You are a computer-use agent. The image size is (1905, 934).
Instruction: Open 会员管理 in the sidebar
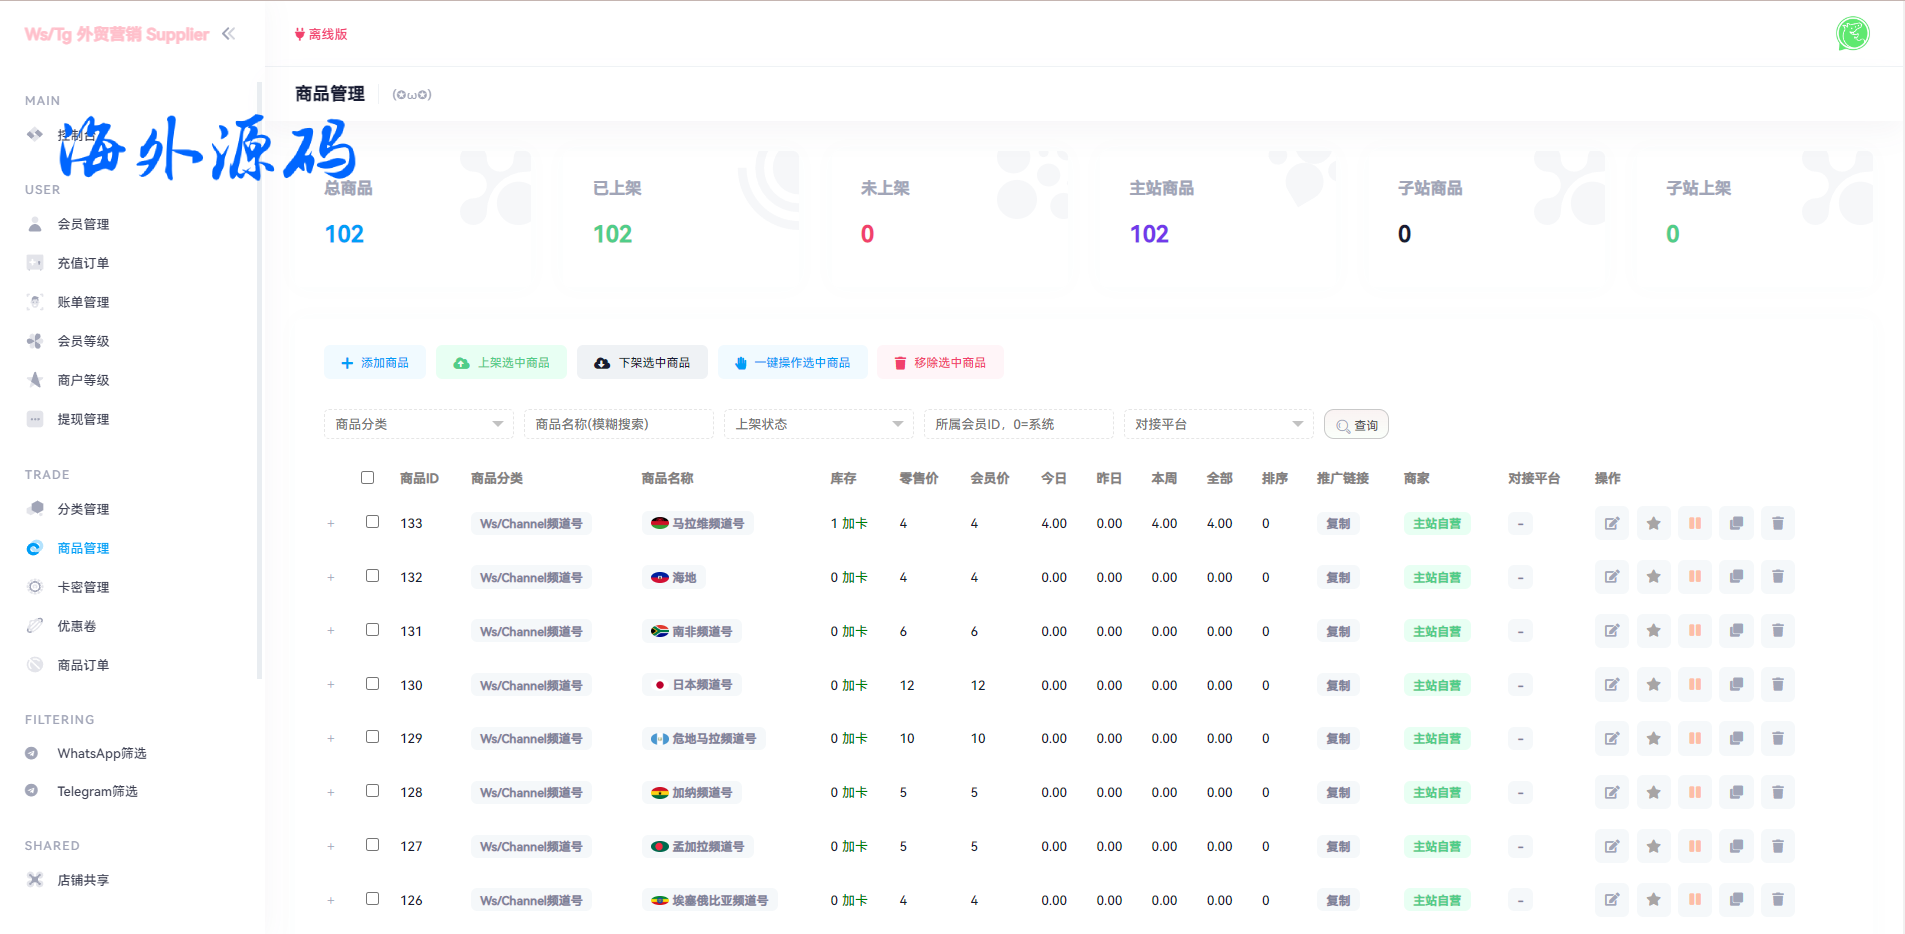pos(83,224)
